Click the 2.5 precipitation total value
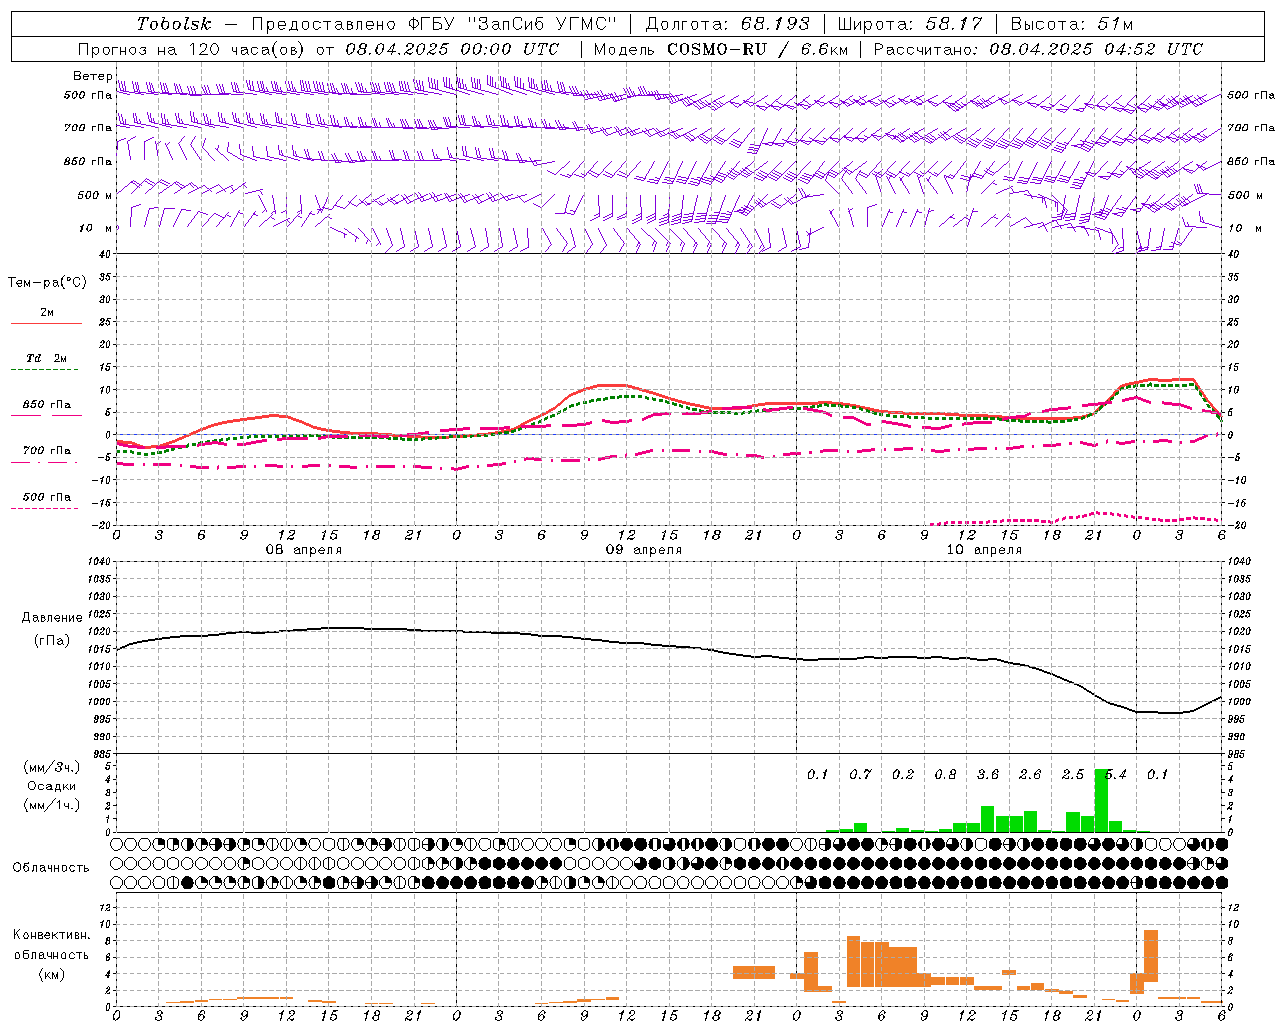This screenshot has width=1280, height=1024. (1073, 775)
